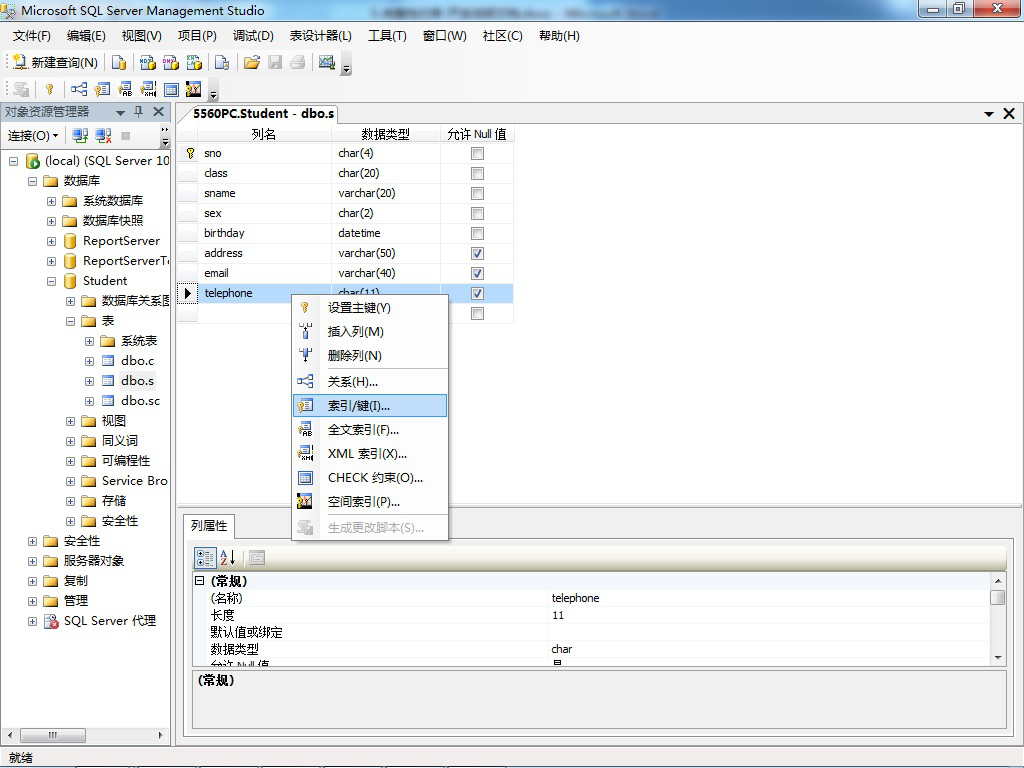
Task: Choose CHECK 约束(O)... from context menu
Action: point(370,477)
